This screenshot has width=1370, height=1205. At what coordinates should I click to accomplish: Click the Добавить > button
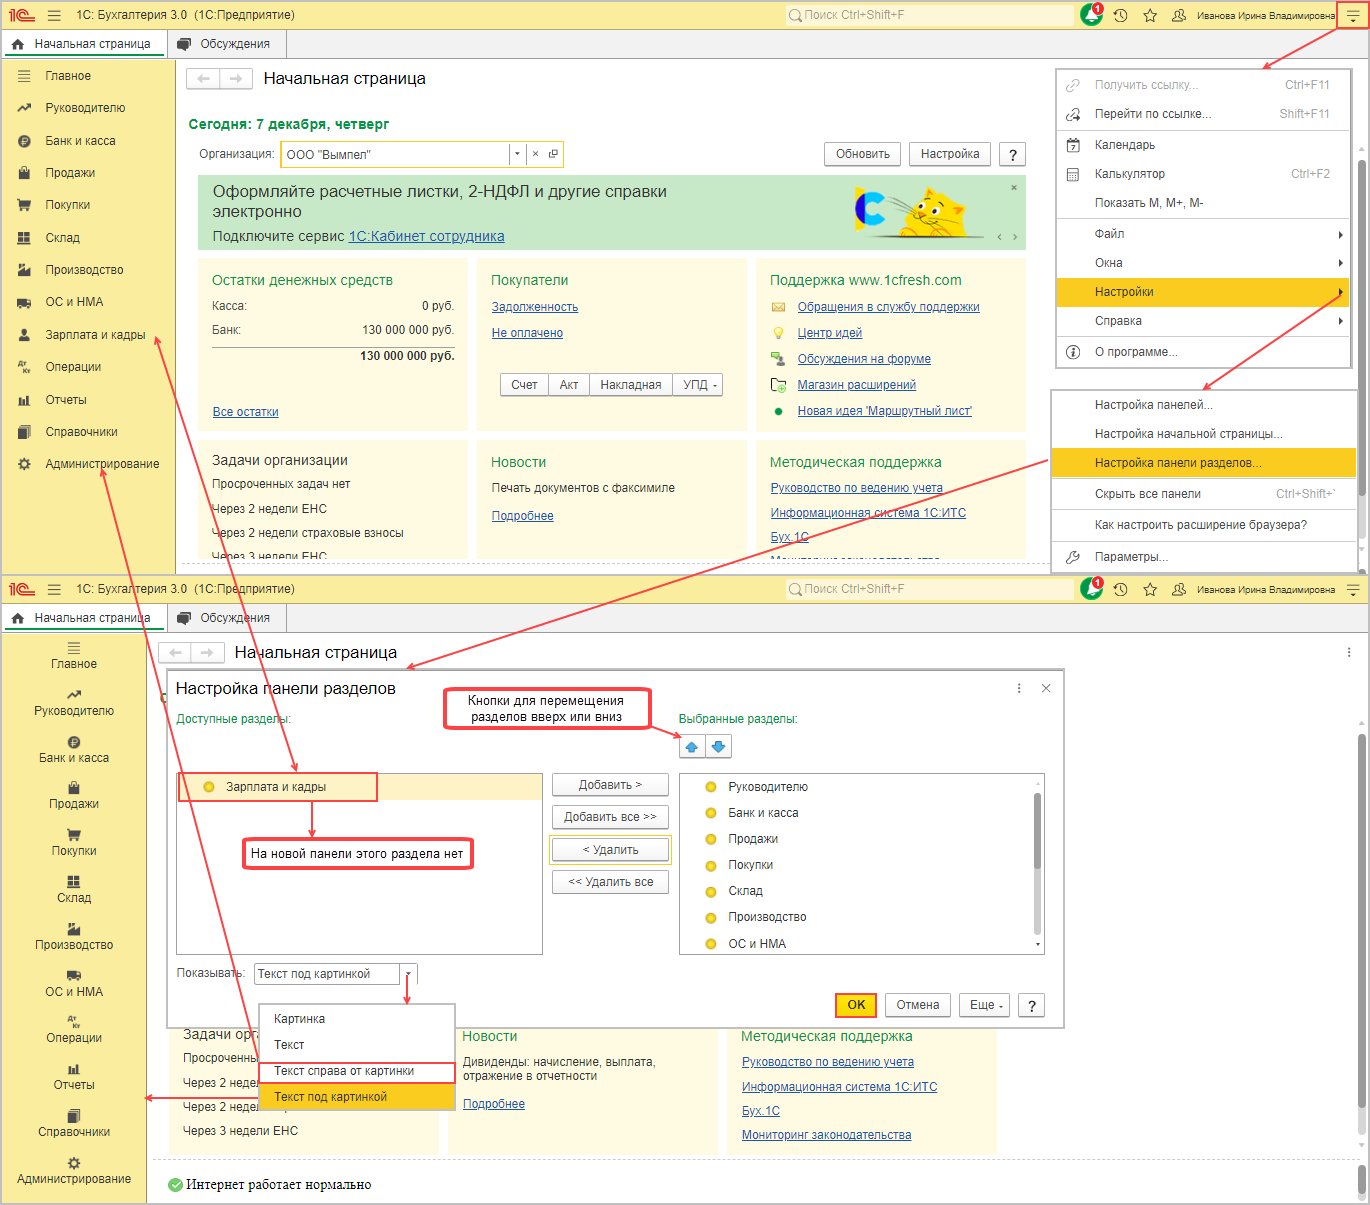pyautogui.click(x=610, y=785)
